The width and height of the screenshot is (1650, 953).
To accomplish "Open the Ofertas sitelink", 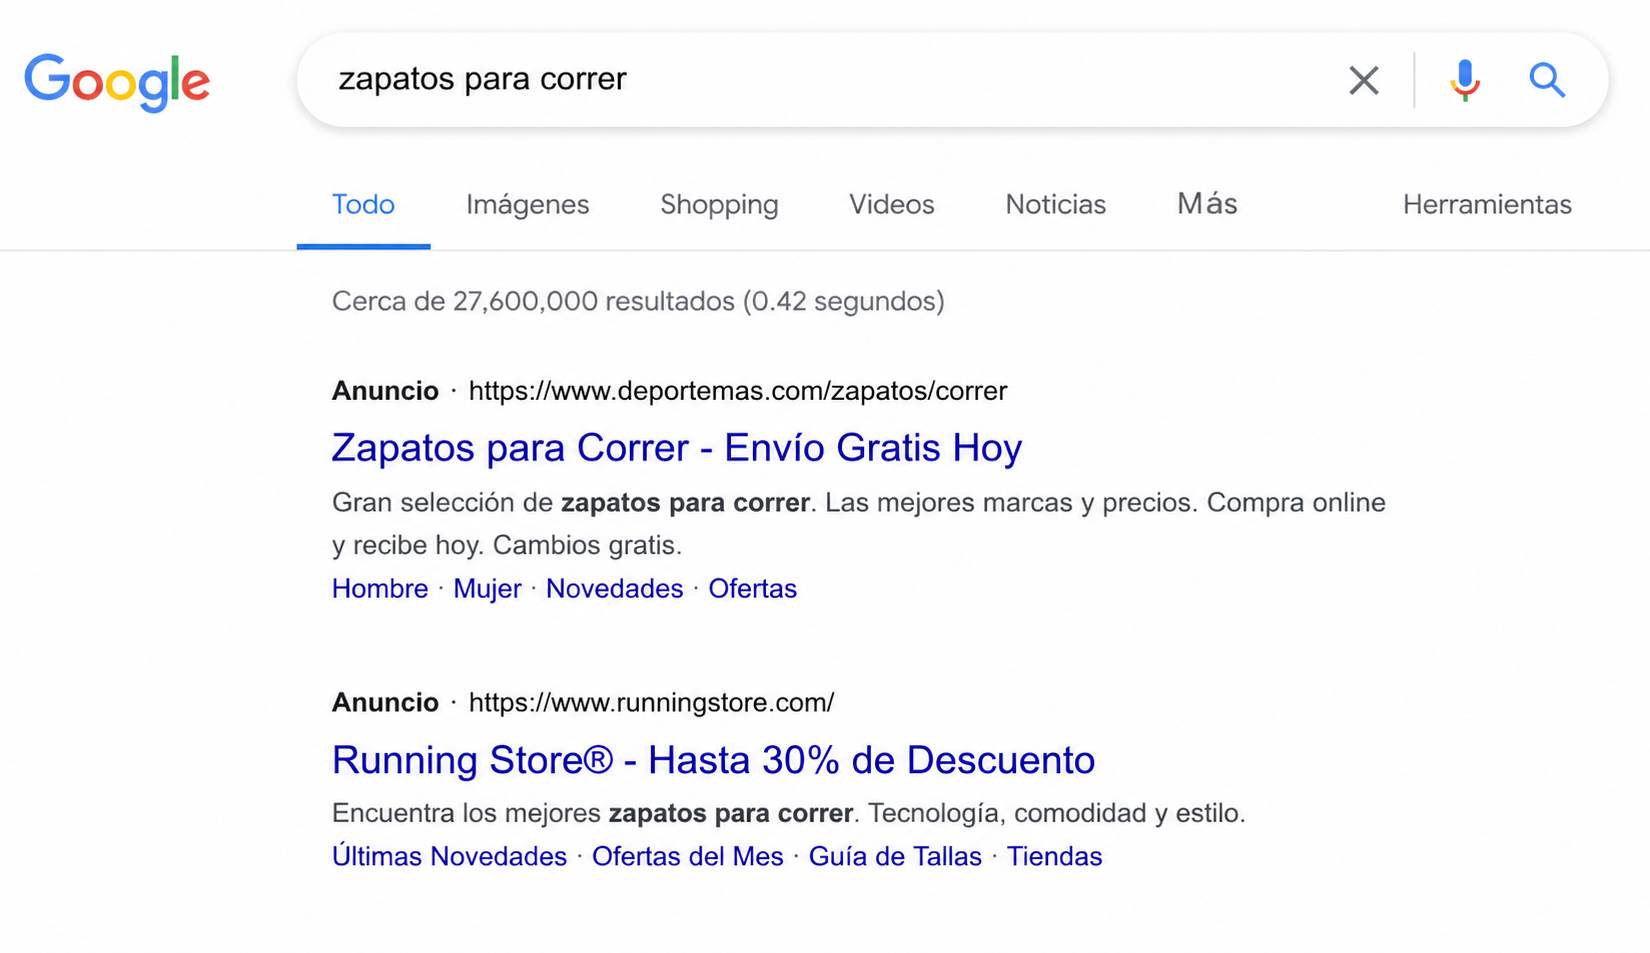I will point(752,588).
